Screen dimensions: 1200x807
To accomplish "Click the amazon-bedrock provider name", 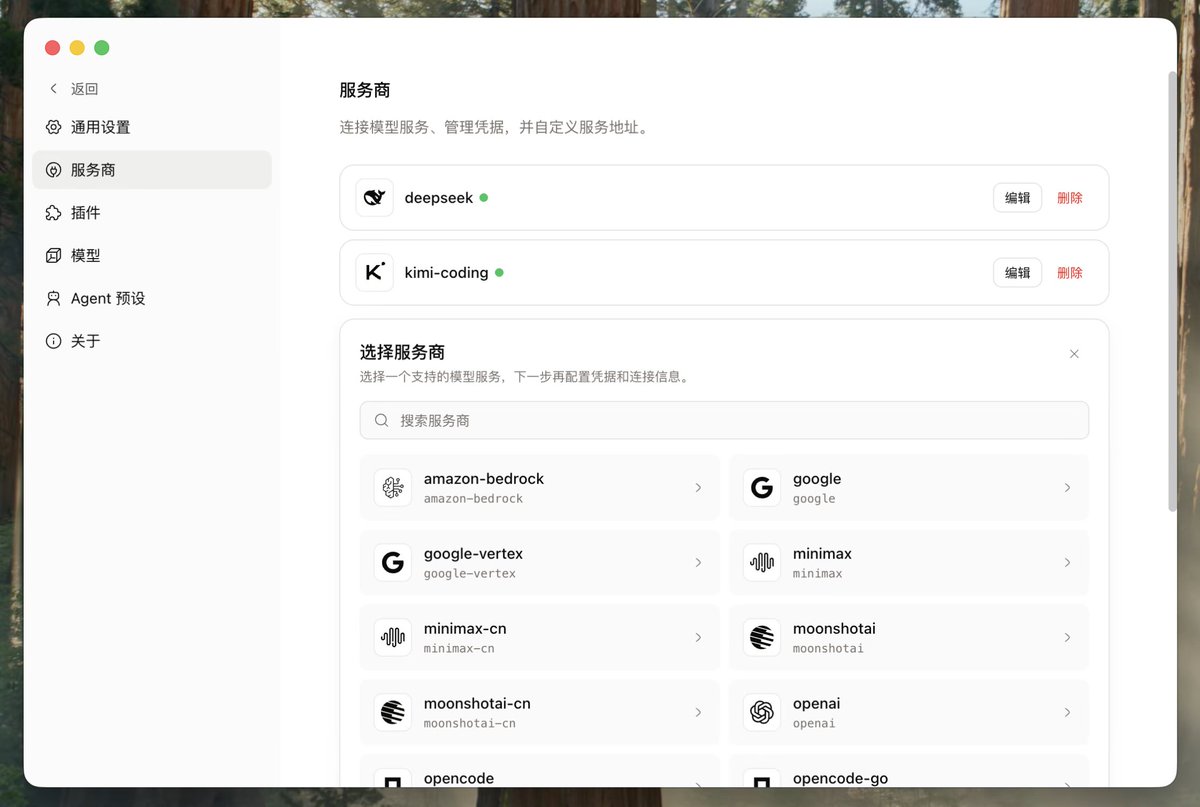I will pyautogui.click(x=484, y=479).
